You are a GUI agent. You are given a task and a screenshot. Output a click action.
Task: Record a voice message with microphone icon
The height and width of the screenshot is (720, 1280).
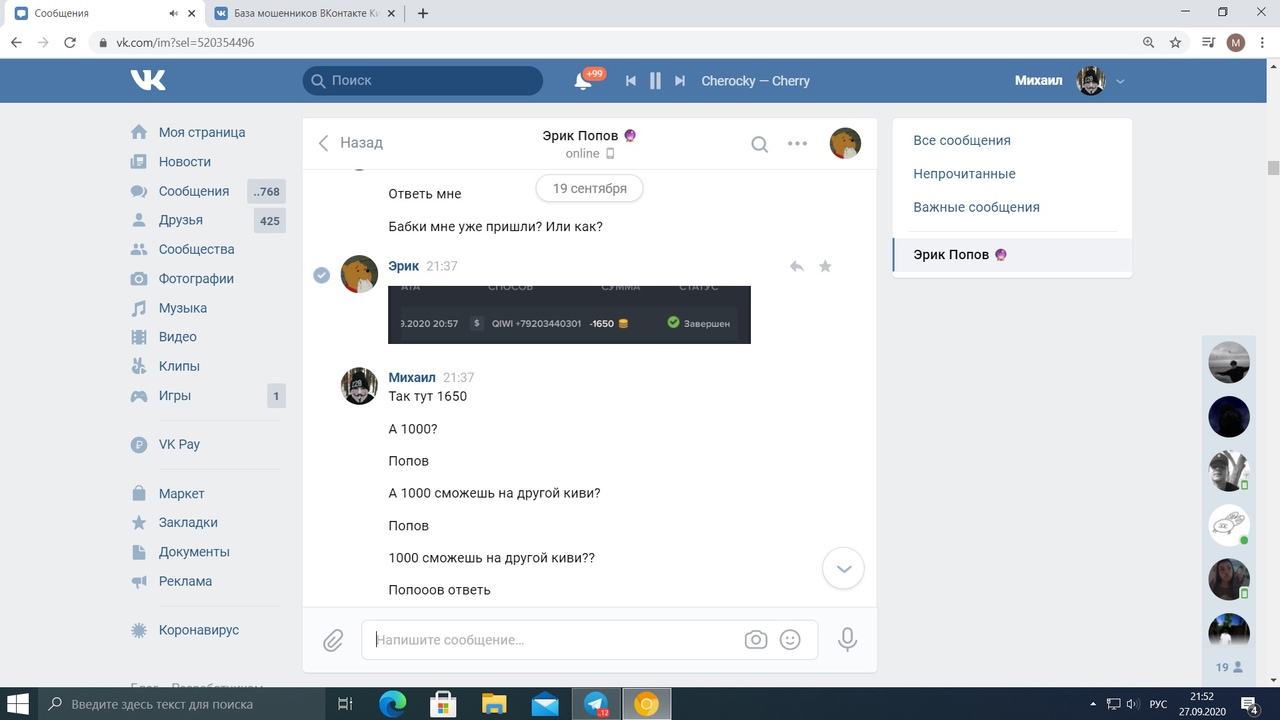click(847, 640)
